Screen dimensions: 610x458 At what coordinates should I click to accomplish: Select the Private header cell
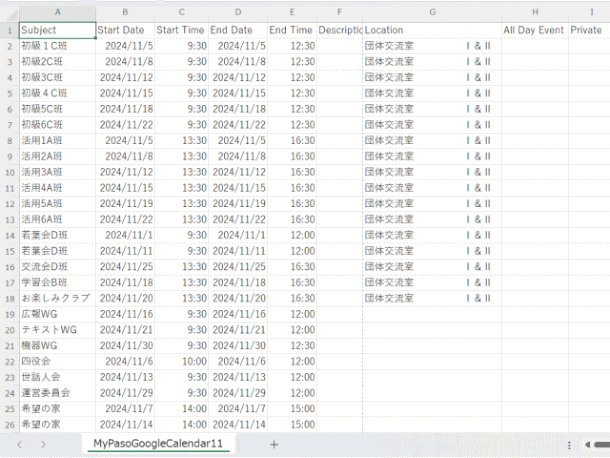coord(587,30)
